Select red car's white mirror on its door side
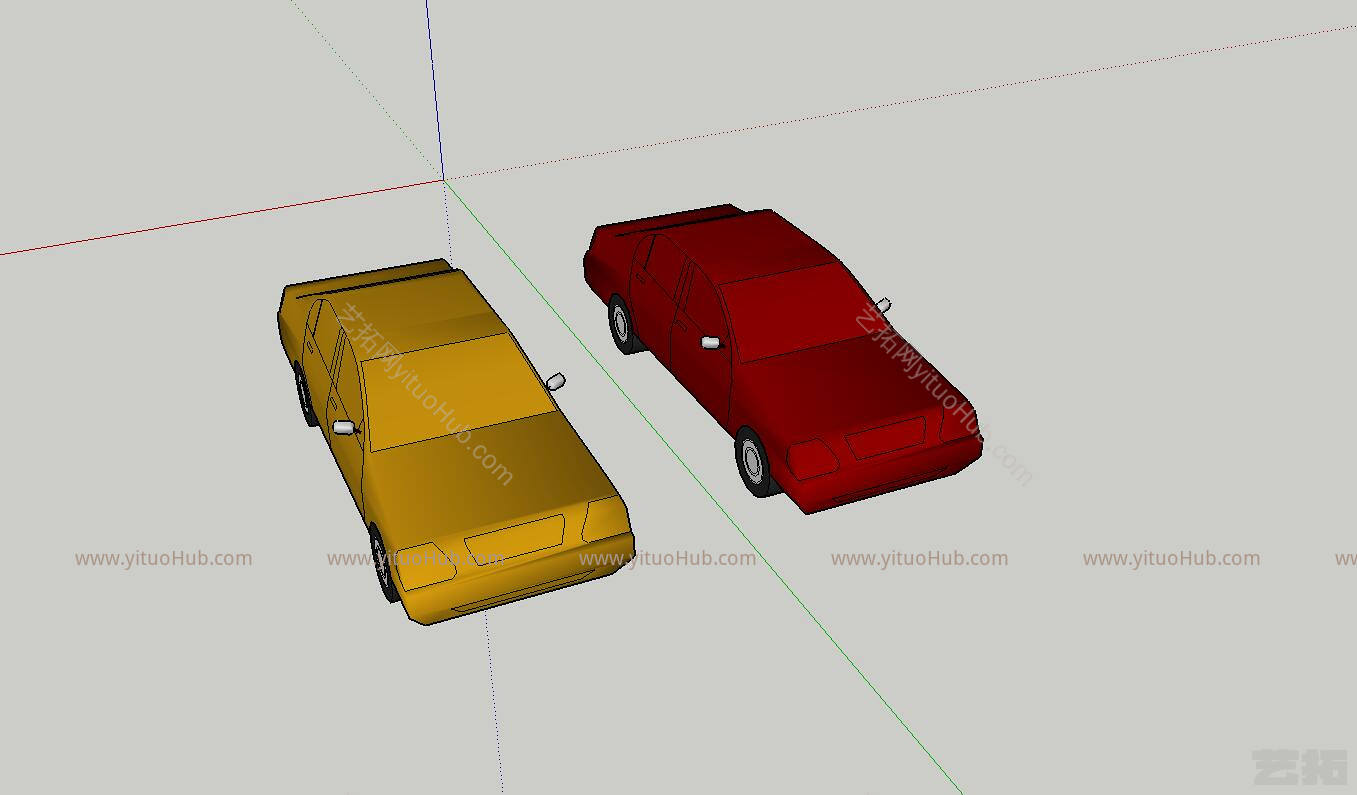This screenshot has width=1357, height=795. coord(710,342)
